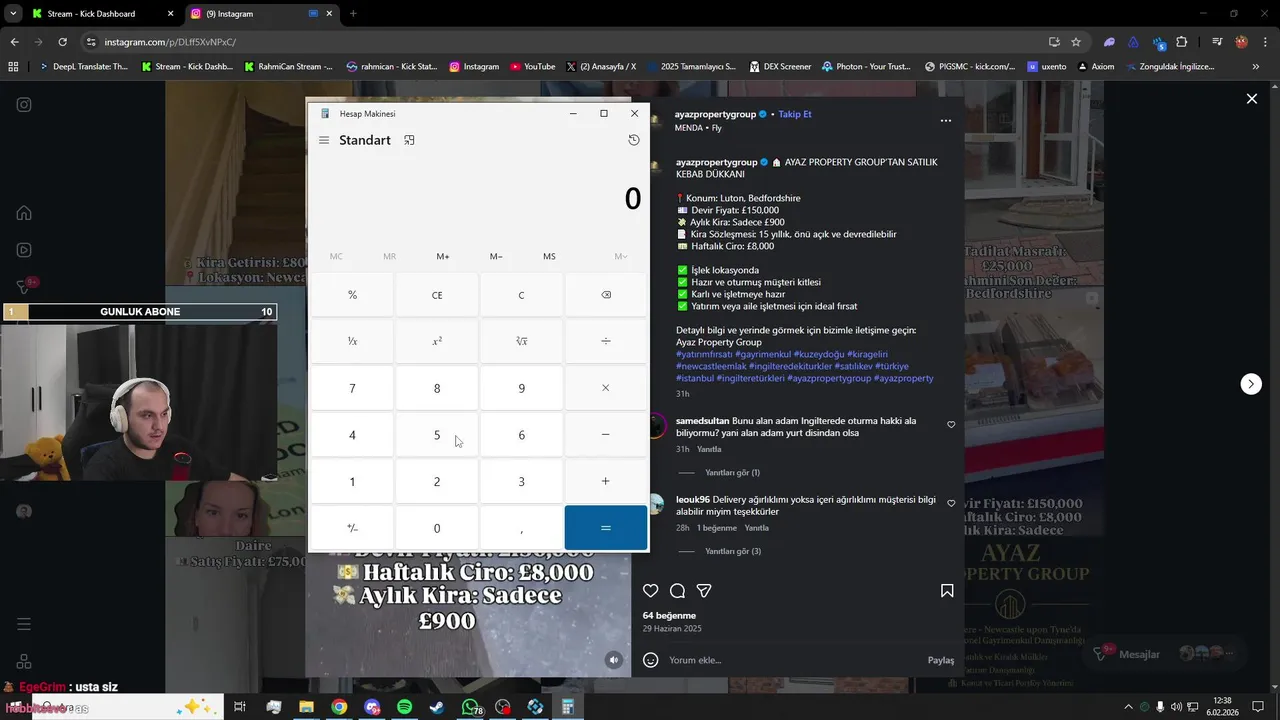Click the decimal comma key
The image size is (1280, 720).
click(x=521, y=528)
